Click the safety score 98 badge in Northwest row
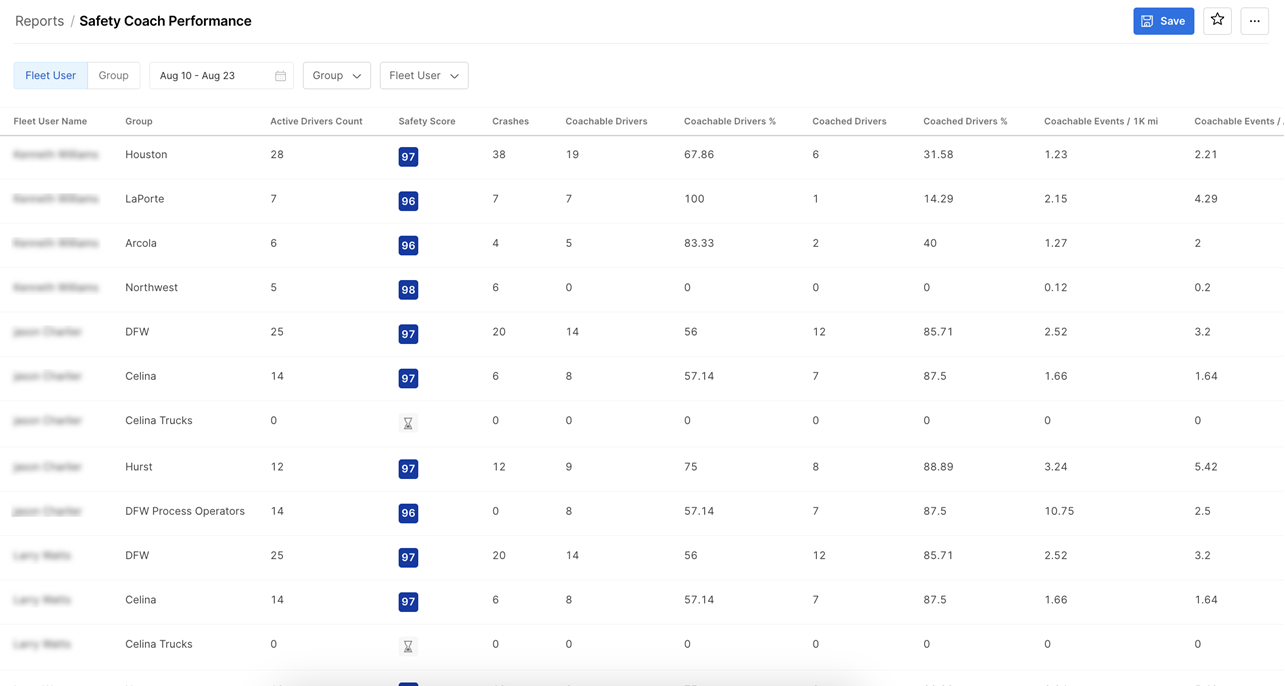The image size is (1285, 686). tap(408, 290)
